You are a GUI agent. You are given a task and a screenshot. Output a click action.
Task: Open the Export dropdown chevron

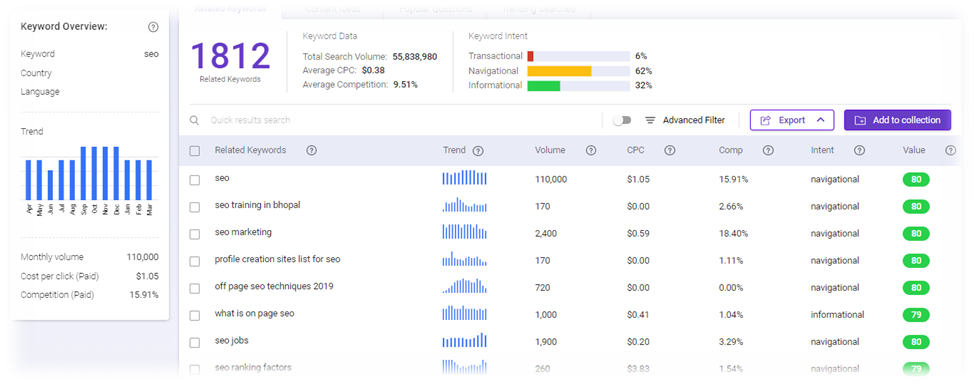(821, 120)
